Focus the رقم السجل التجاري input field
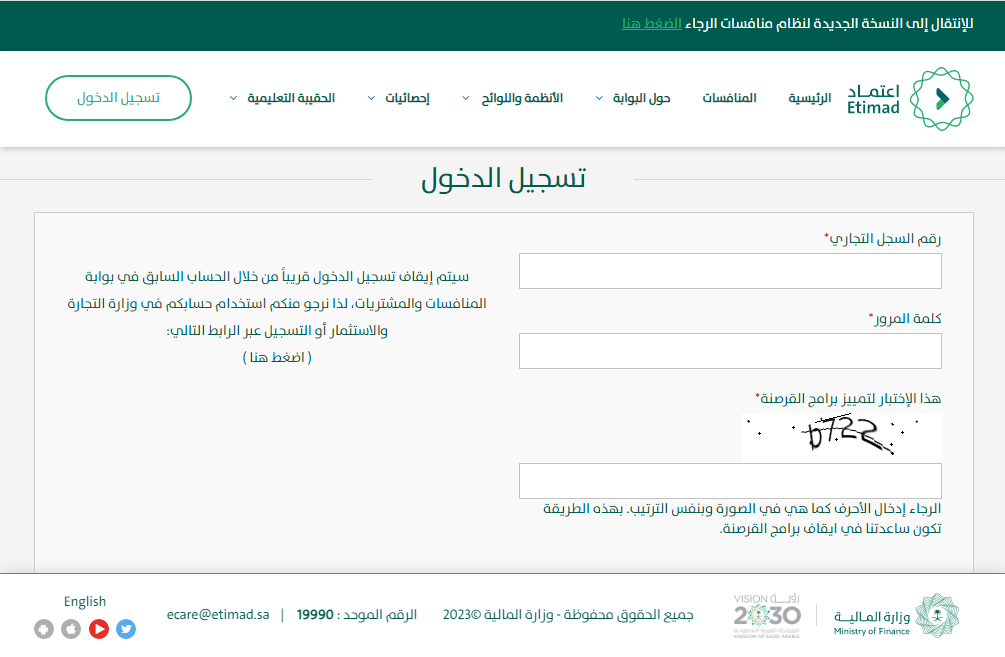This screenshot has height=657, width=1005. click(730, 271)
